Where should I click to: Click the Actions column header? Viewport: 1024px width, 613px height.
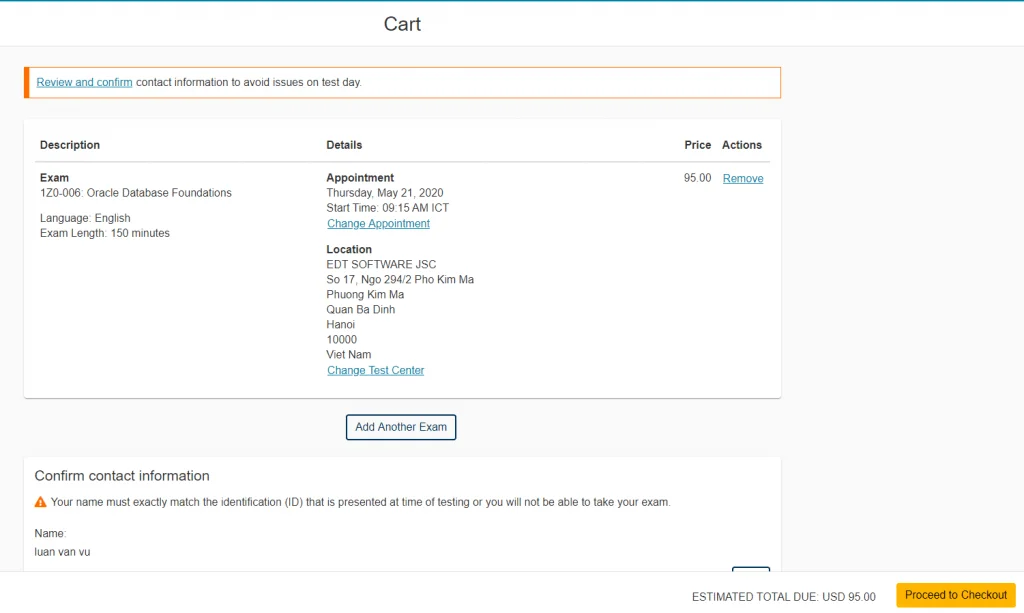pos(741,145)
